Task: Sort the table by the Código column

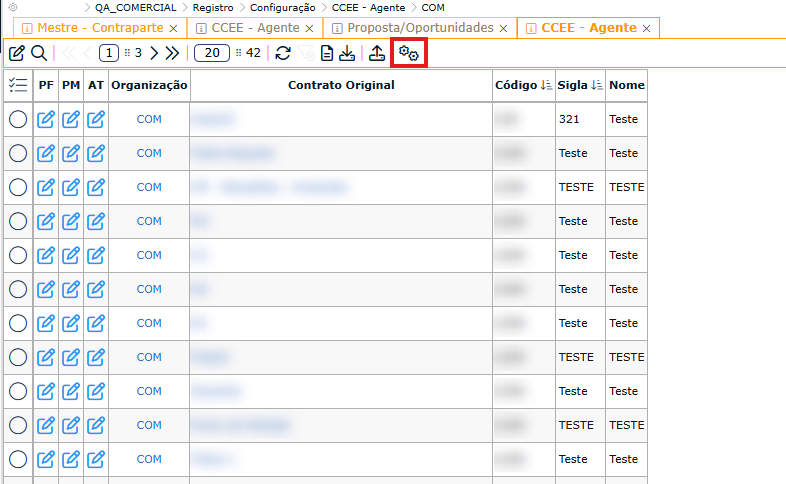Action: click(x=546, y=86)
